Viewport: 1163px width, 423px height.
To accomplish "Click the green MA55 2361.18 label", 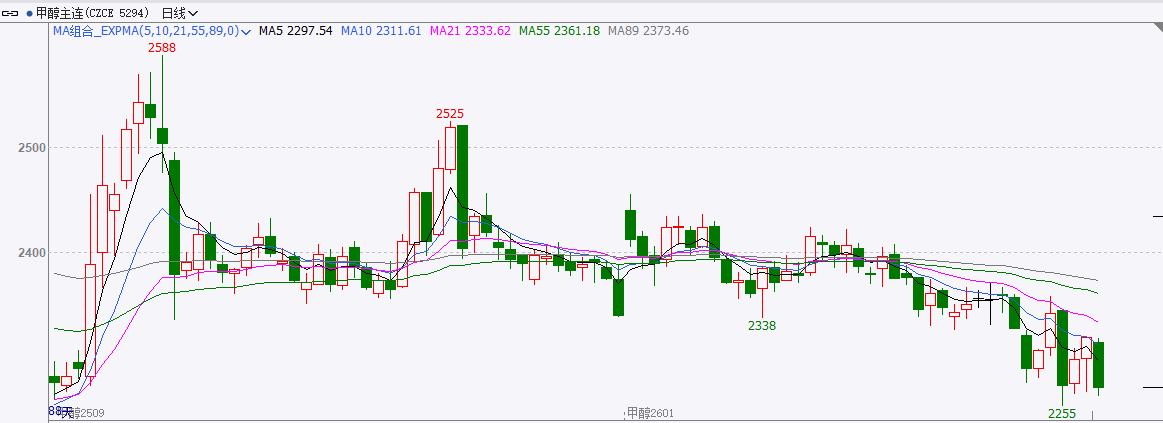I will [x=558, y=31].
